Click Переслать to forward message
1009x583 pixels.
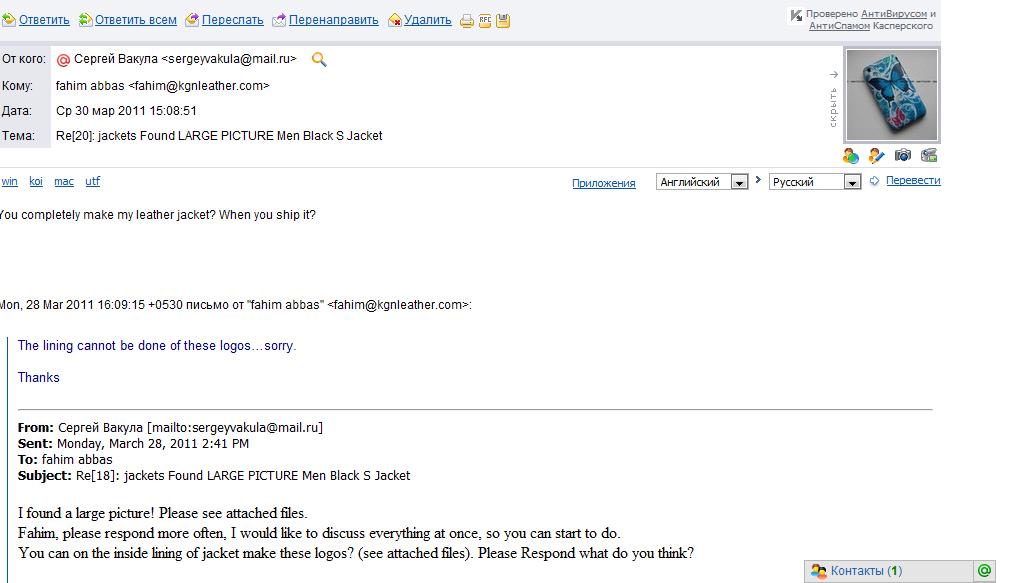pyautogui.click(x=232, y=19)
